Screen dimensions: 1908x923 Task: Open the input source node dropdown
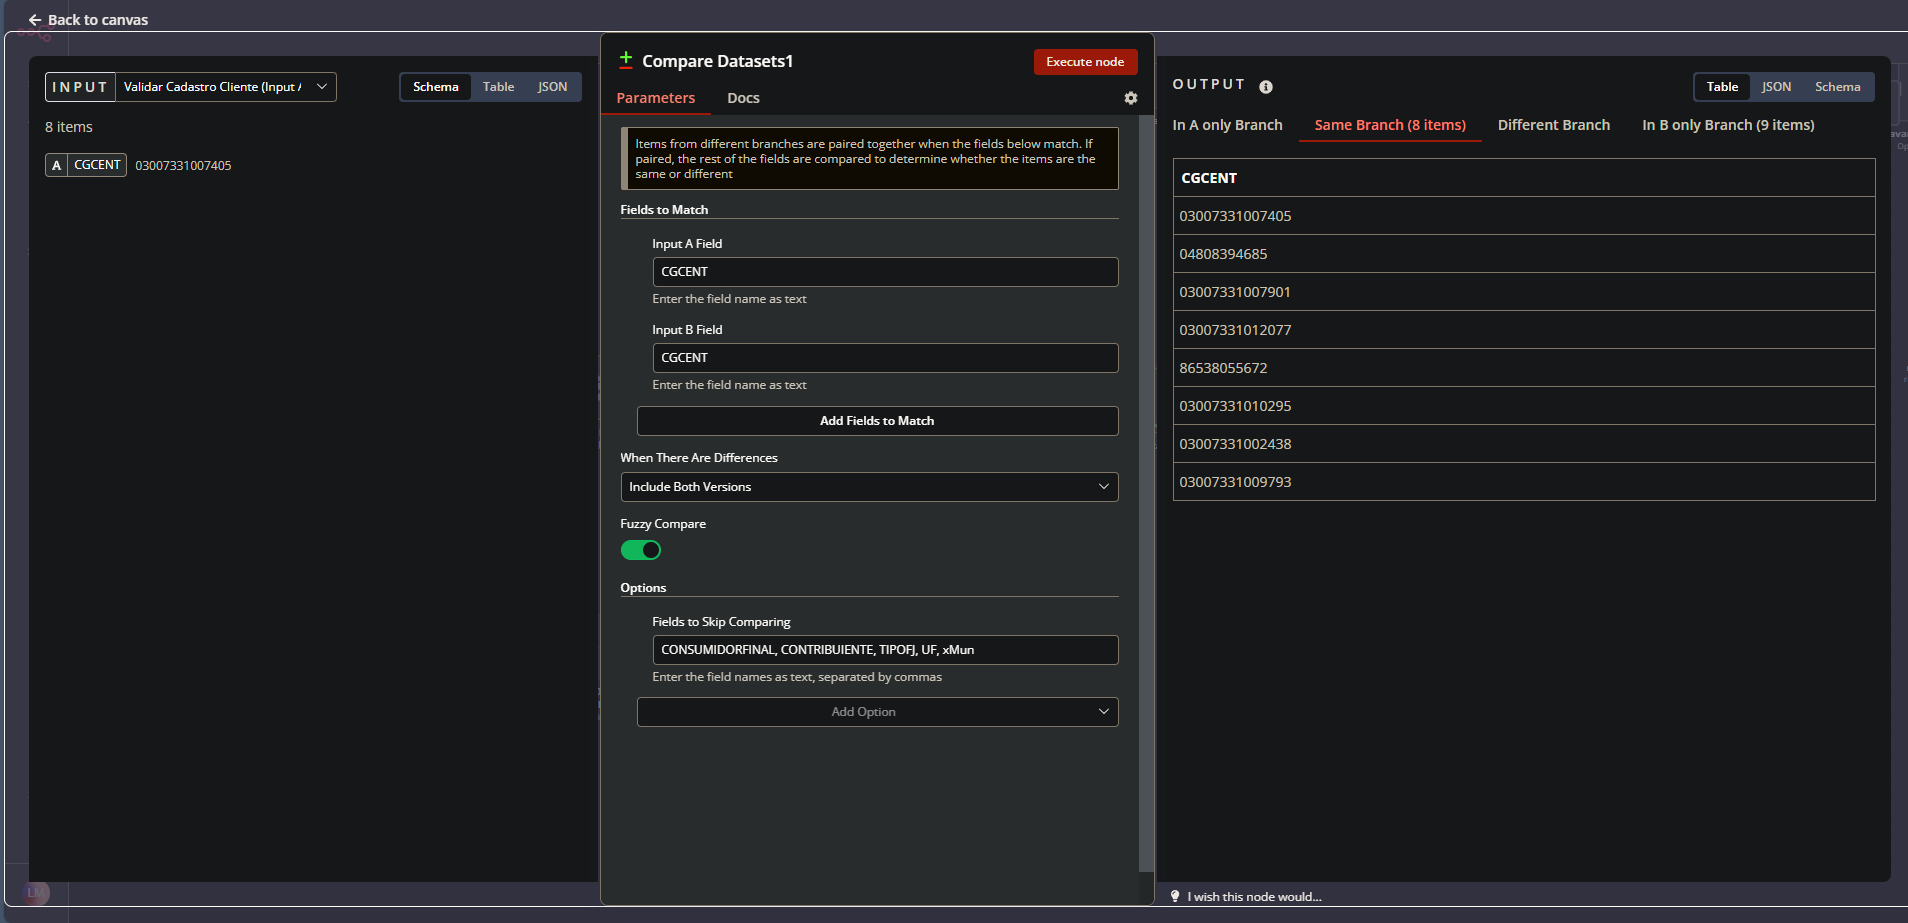pyautogui.click(x=226, y=87)
